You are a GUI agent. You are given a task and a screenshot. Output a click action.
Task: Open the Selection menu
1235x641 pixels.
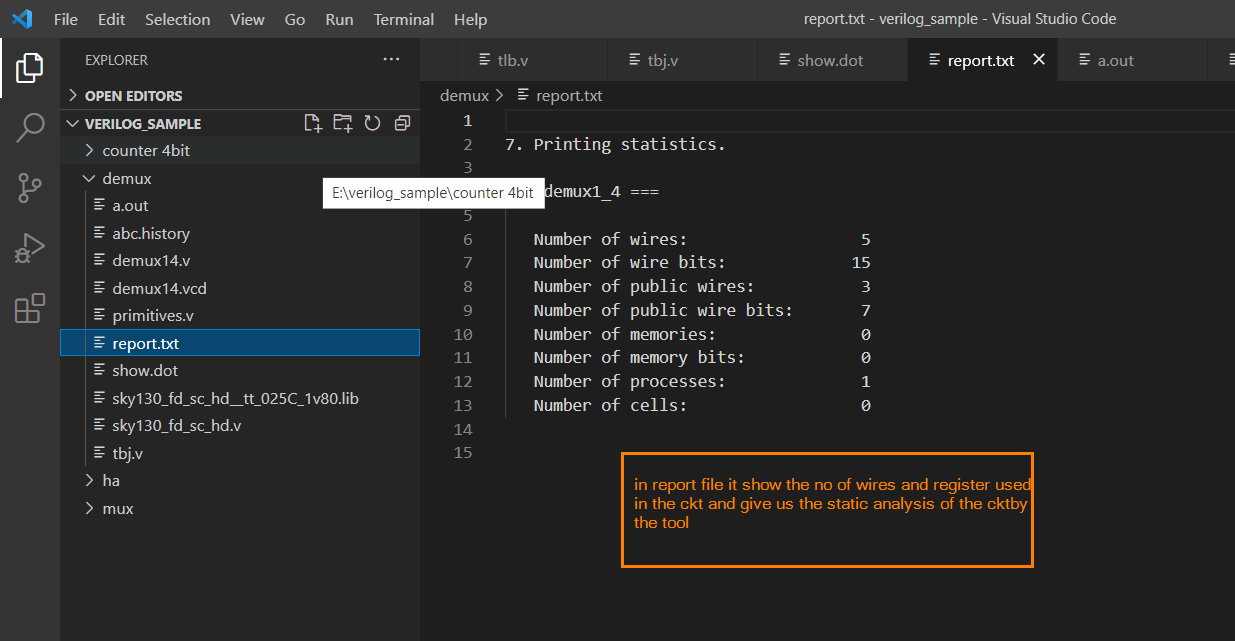pyautogui.click(x=177, y=19)
